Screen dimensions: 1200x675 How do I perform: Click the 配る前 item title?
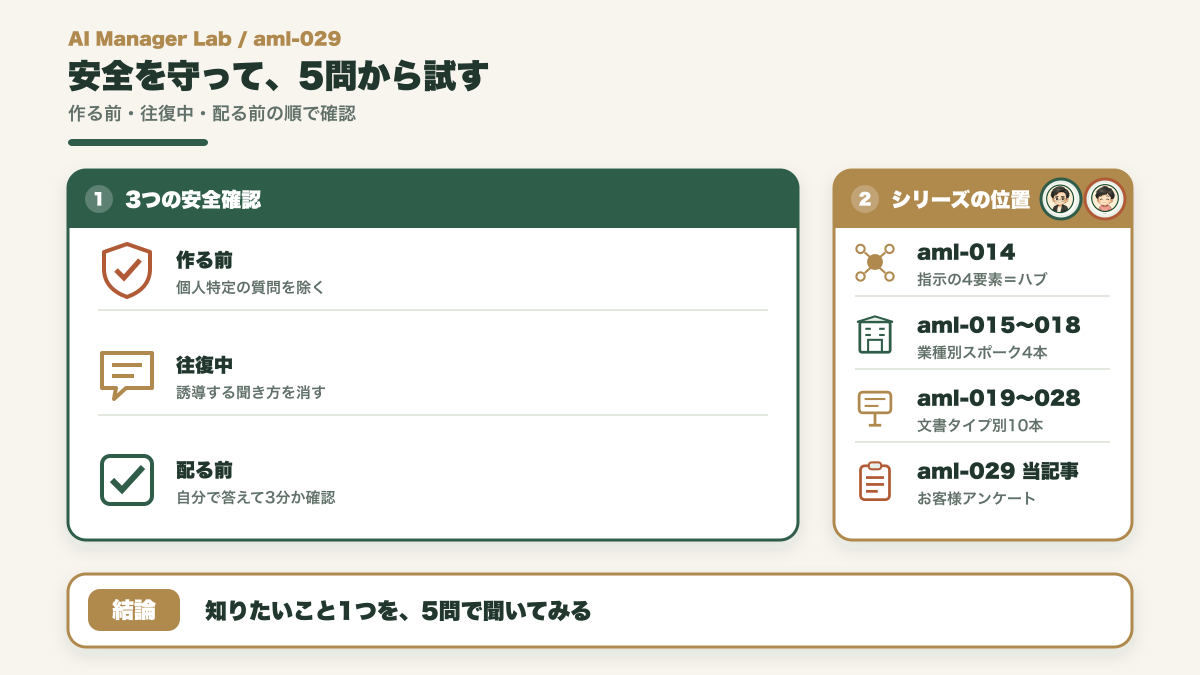click(x=204, y=470)
